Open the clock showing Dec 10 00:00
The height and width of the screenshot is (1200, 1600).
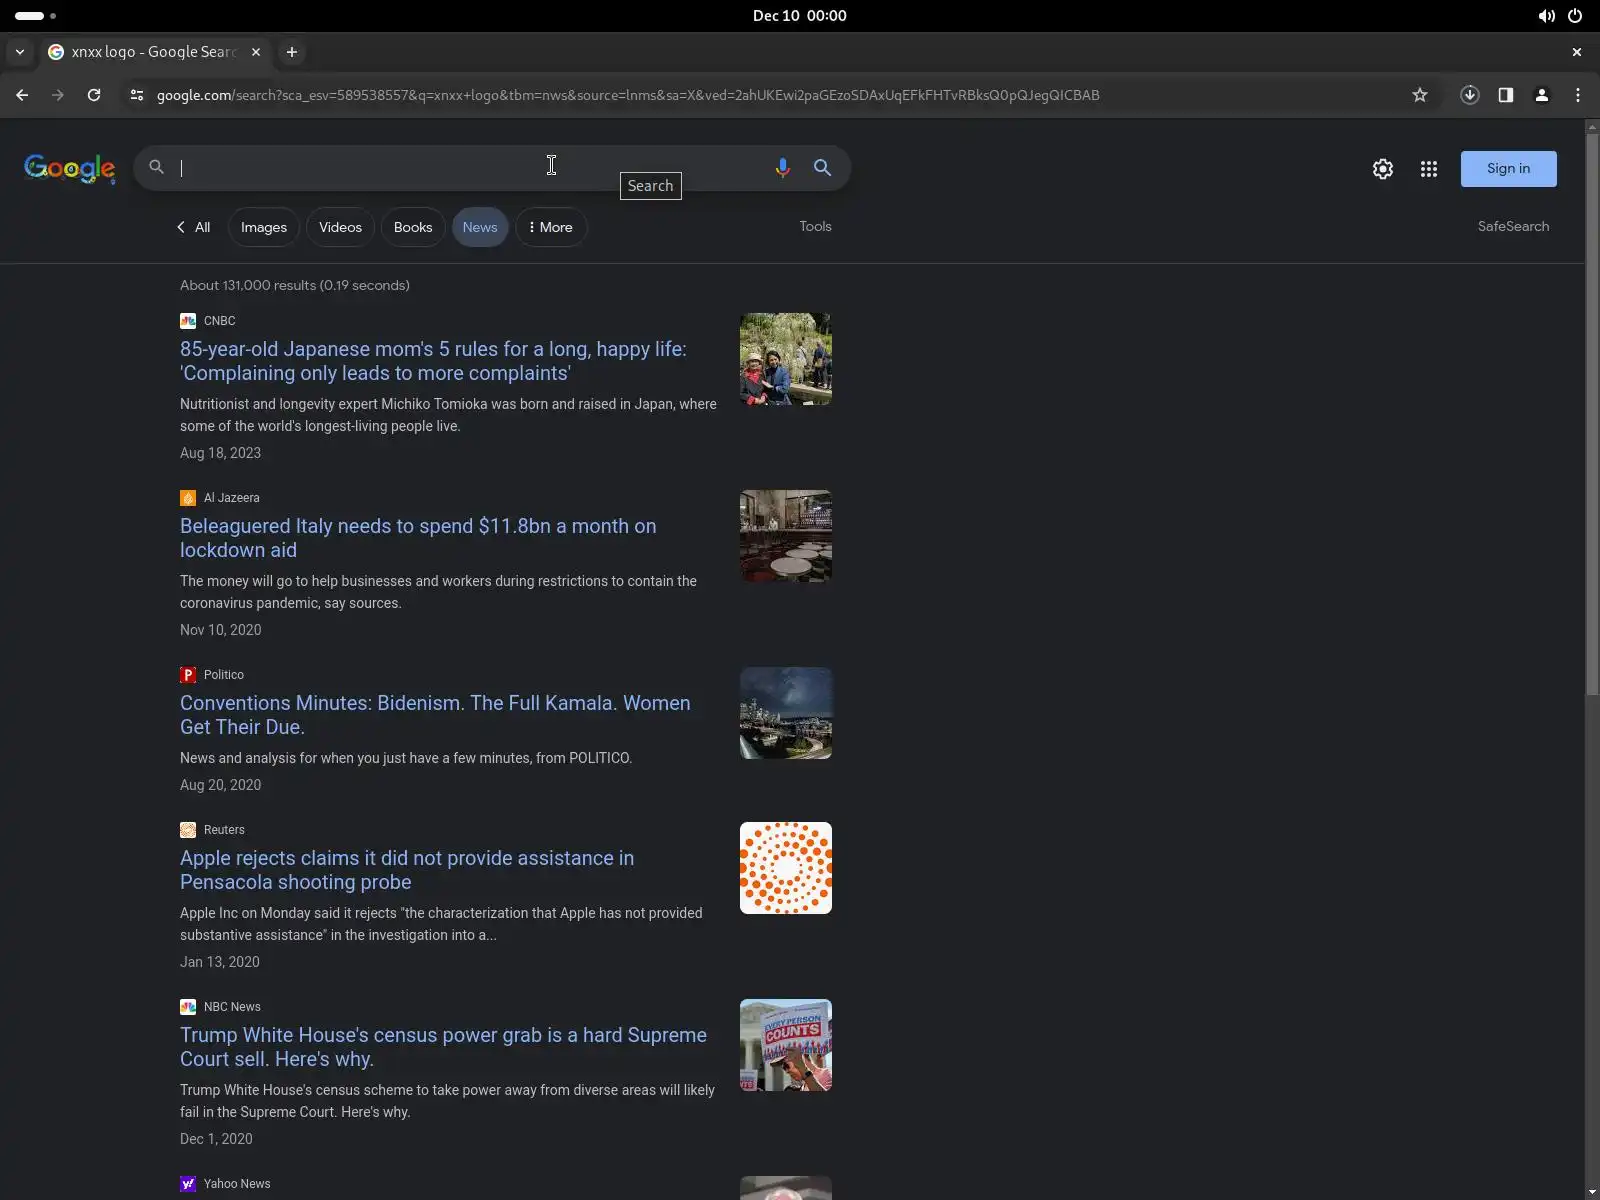[800, 16]
